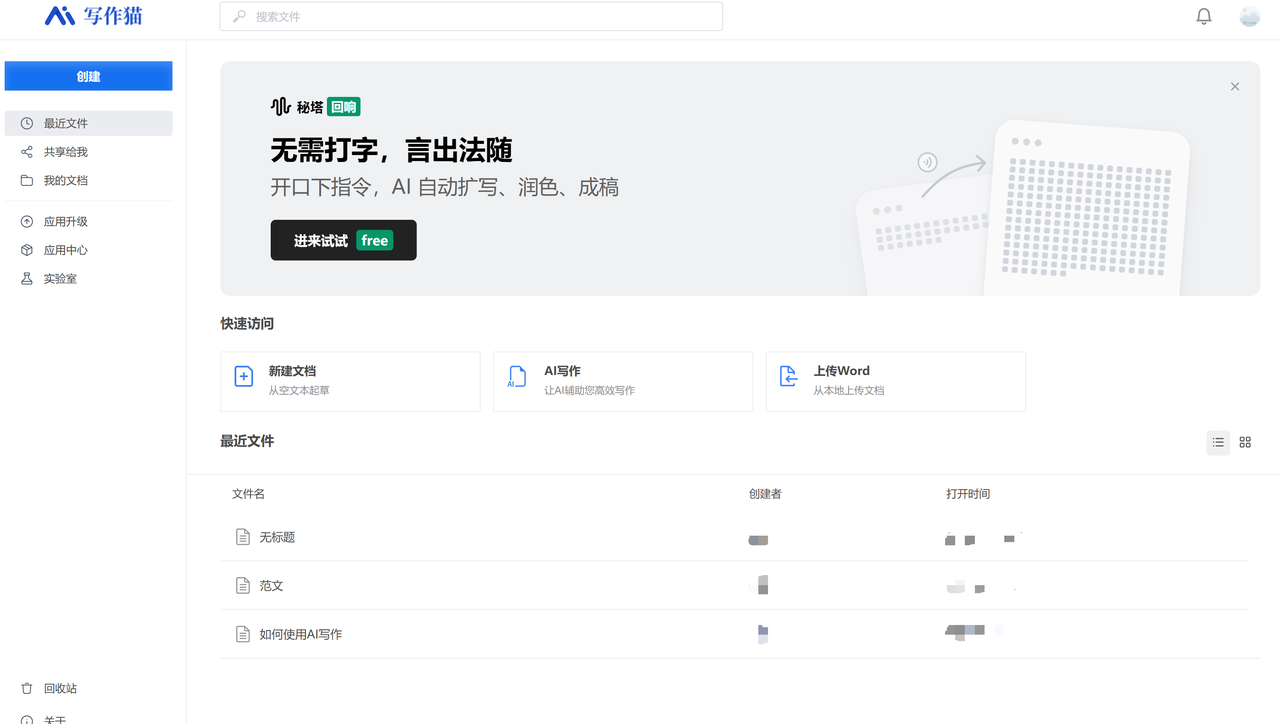The height and width of the screenshot is (724, 1280).
Task: Open 我的文档 folder in the sidebar
Action: (x=88, y=181)
